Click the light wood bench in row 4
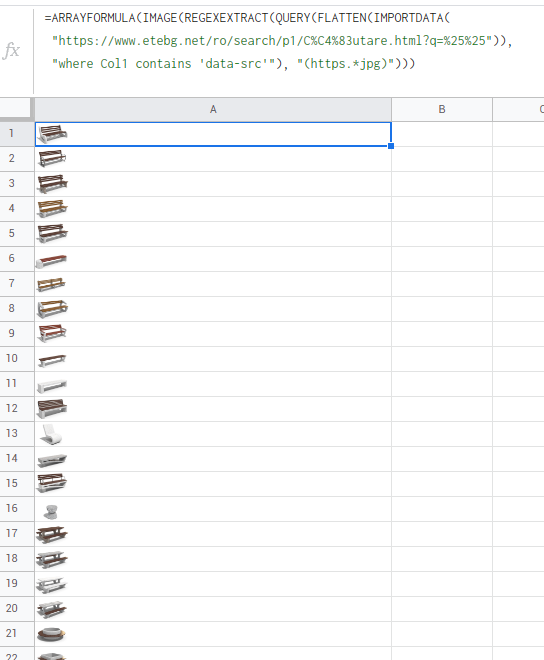Screen dimensions: 544x660 (52, 208)
